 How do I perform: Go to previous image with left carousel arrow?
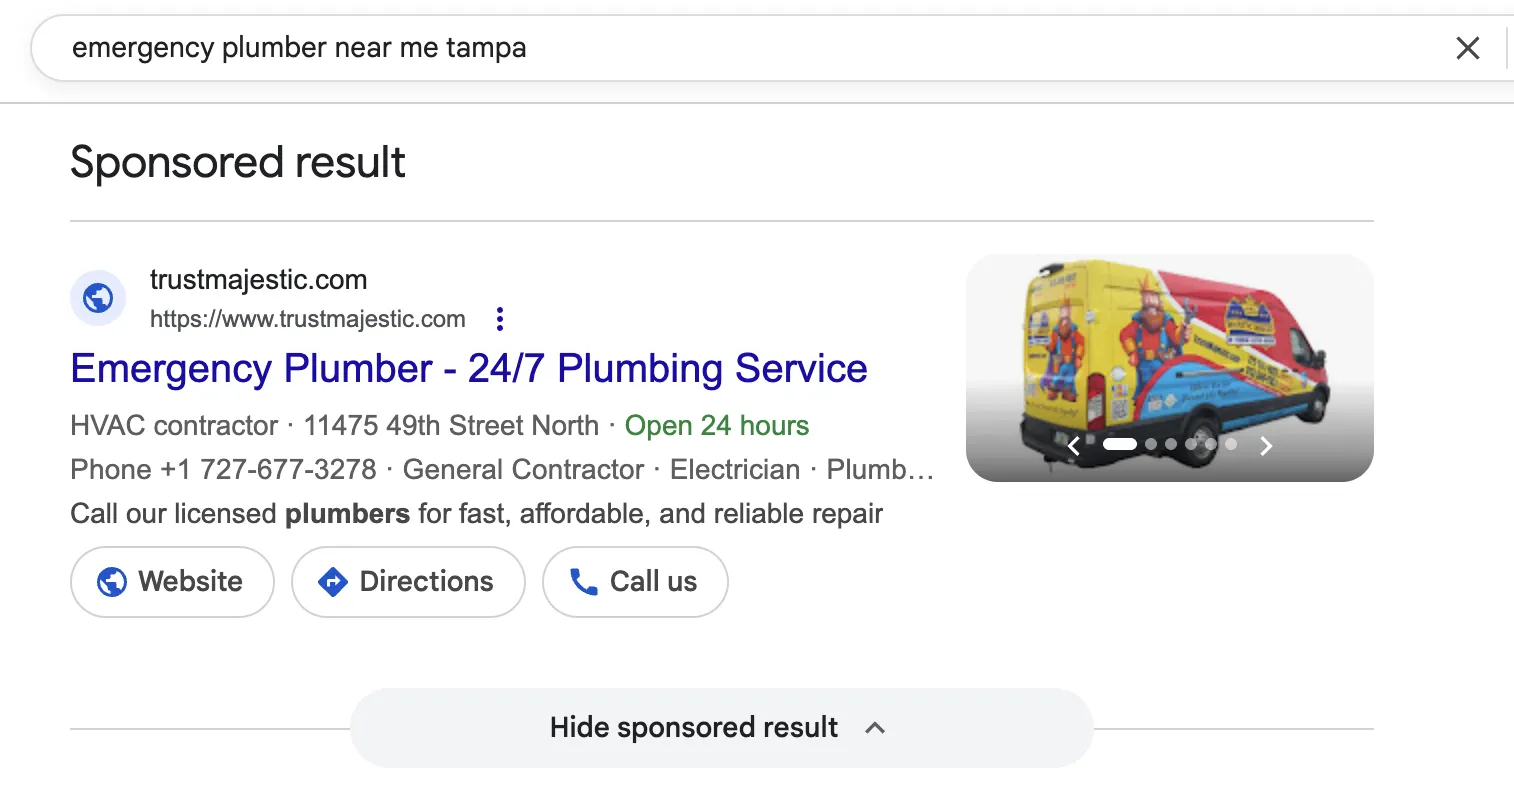(1074, 444)
